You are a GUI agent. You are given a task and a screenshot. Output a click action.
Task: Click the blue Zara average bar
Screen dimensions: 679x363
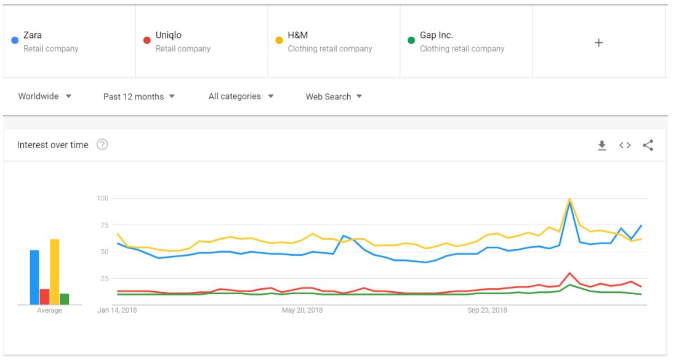click(35, 277)
